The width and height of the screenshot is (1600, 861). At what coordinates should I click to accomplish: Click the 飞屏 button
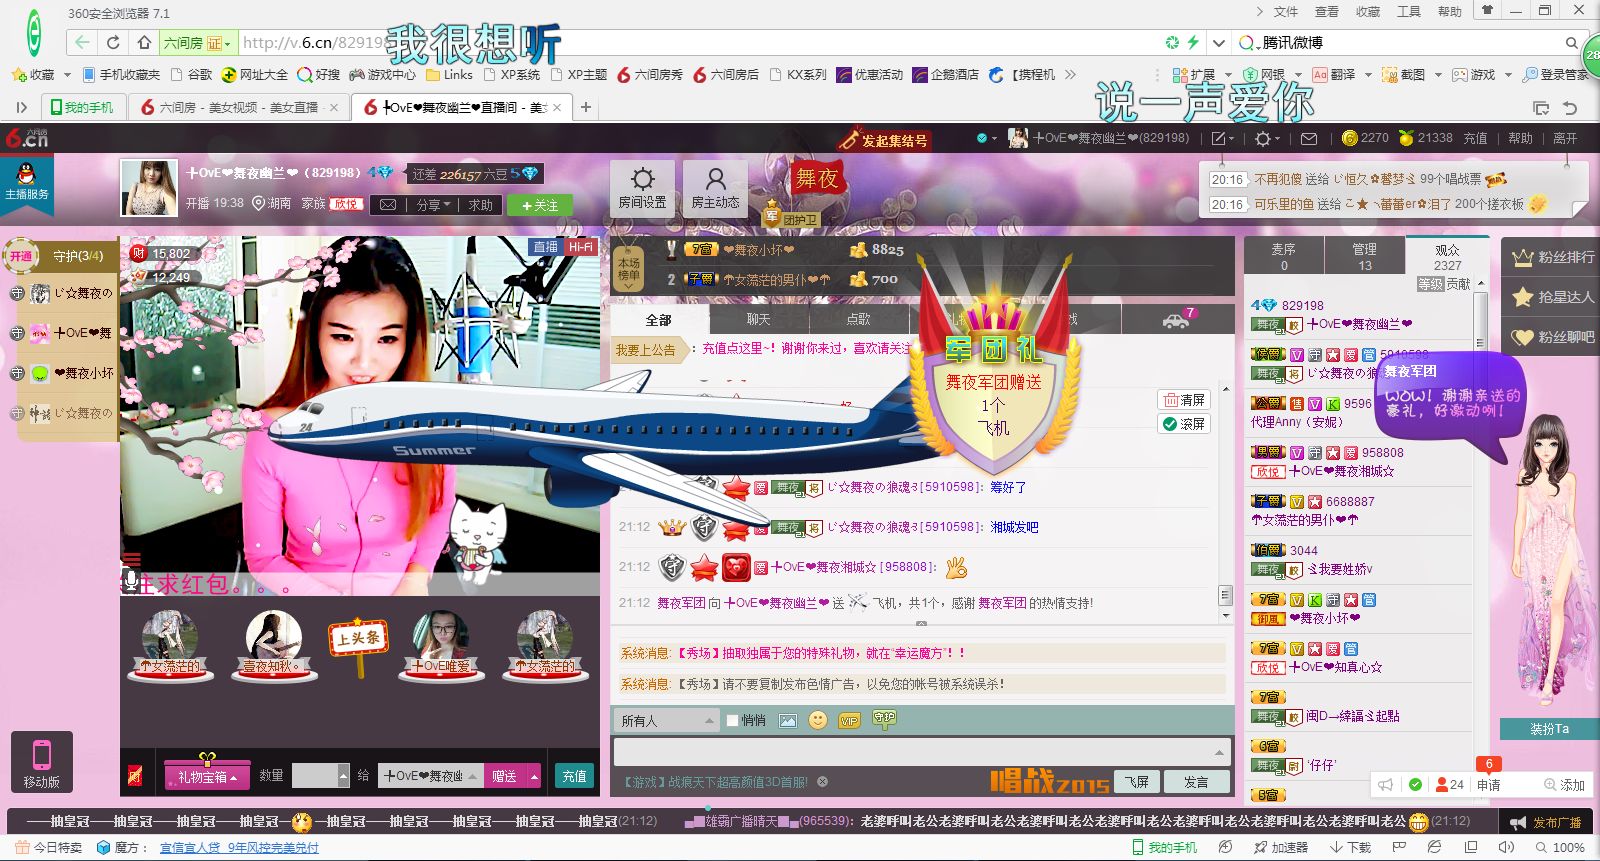1137,782
